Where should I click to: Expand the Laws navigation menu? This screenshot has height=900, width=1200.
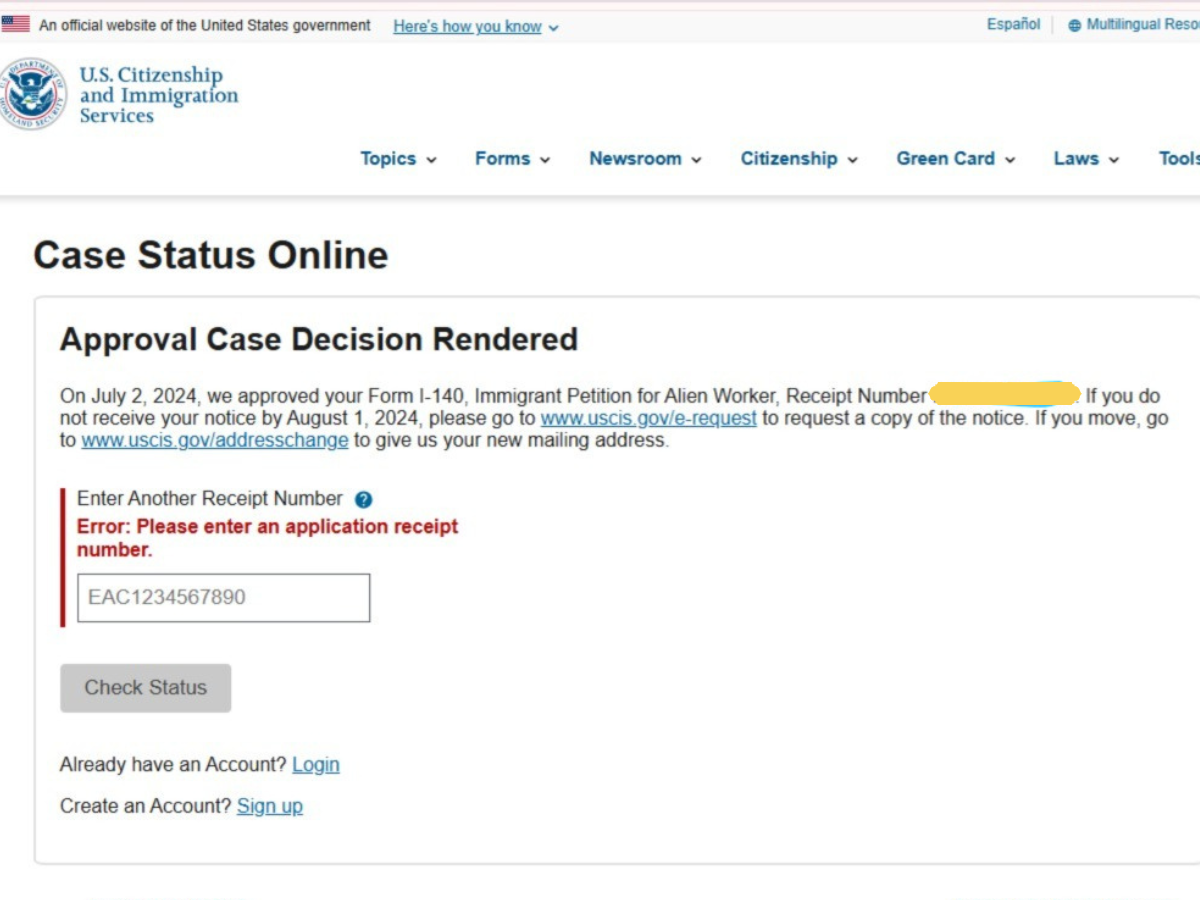(1086, 159)
